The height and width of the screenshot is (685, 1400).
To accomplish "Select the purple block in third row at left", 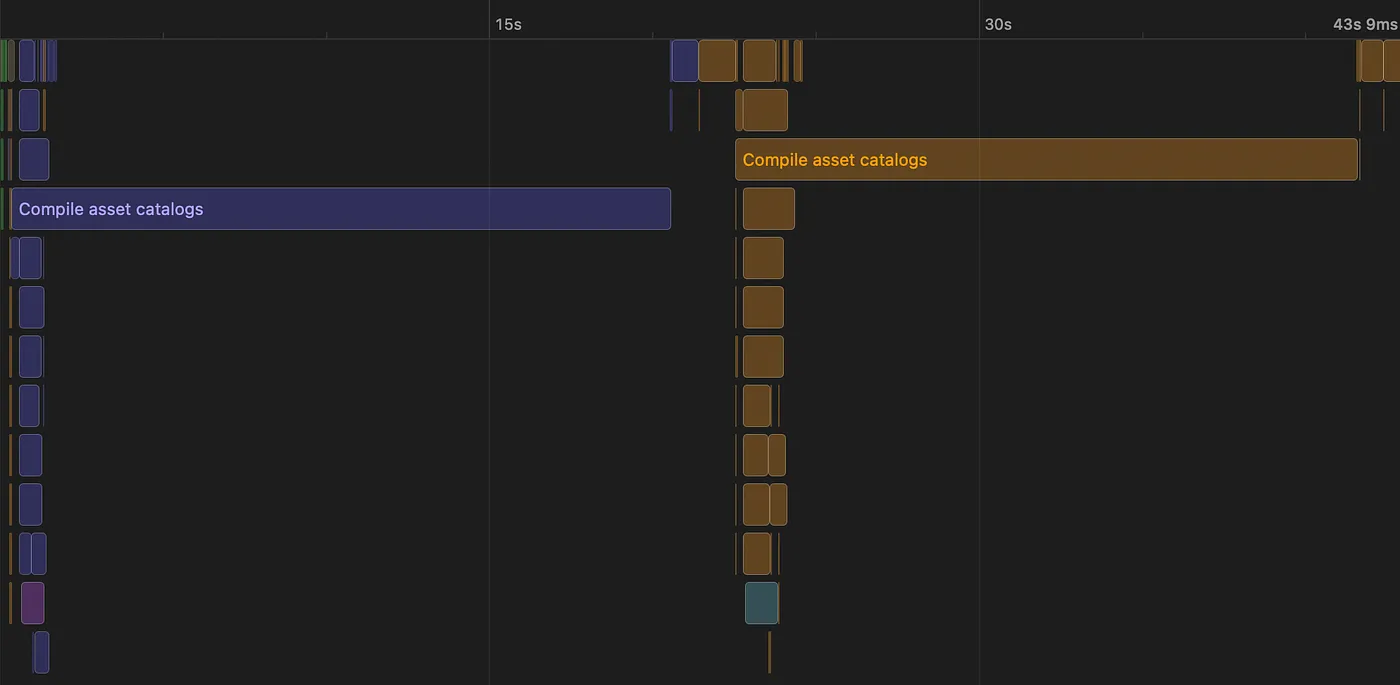I will tap(34, 160).
